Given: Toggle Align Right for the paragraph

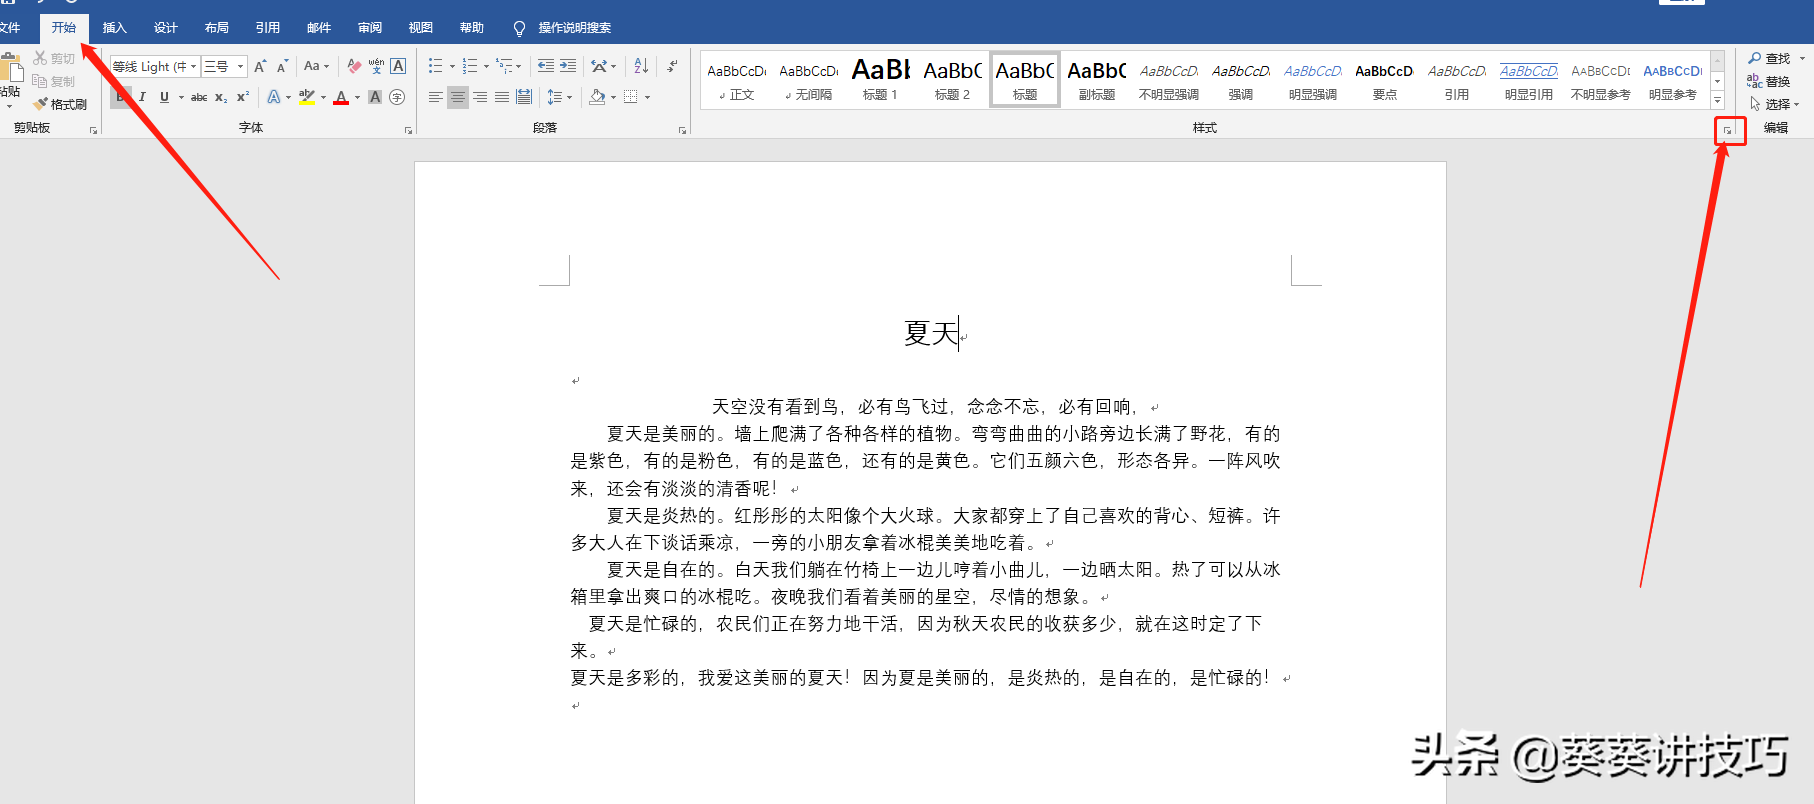Looking at the screenshot, I should pyautogui.click(x=480, y=97).
